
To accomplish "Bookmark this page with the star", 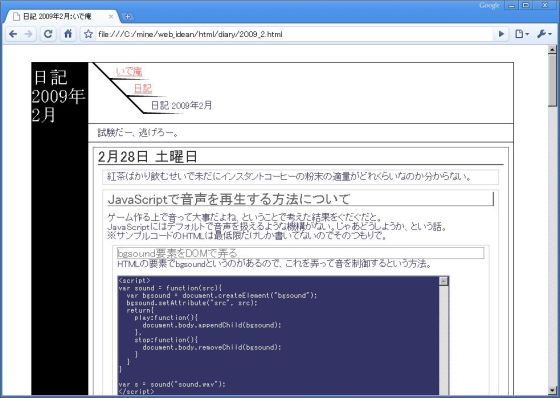I will (x=88, y=34).
